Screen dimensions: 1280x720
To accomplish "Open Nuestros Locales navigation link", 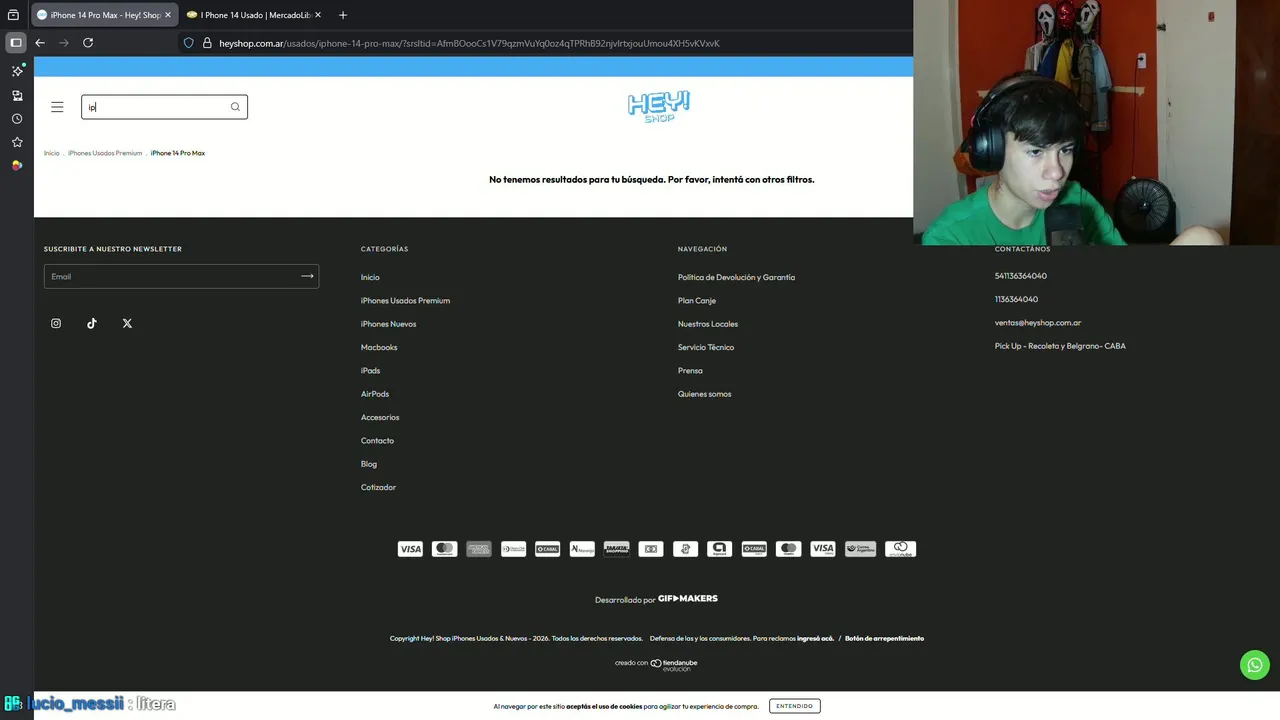I will 708,324.
